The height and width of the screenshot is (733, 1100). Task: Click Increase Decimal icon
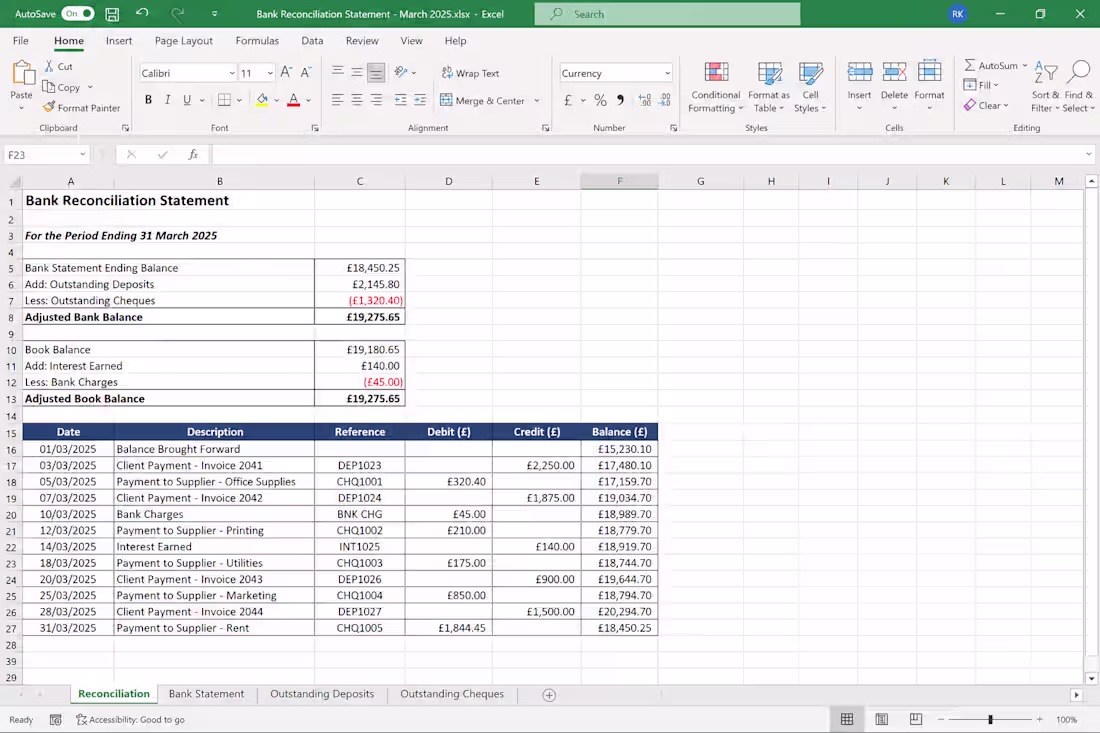[x=645, y=100]
